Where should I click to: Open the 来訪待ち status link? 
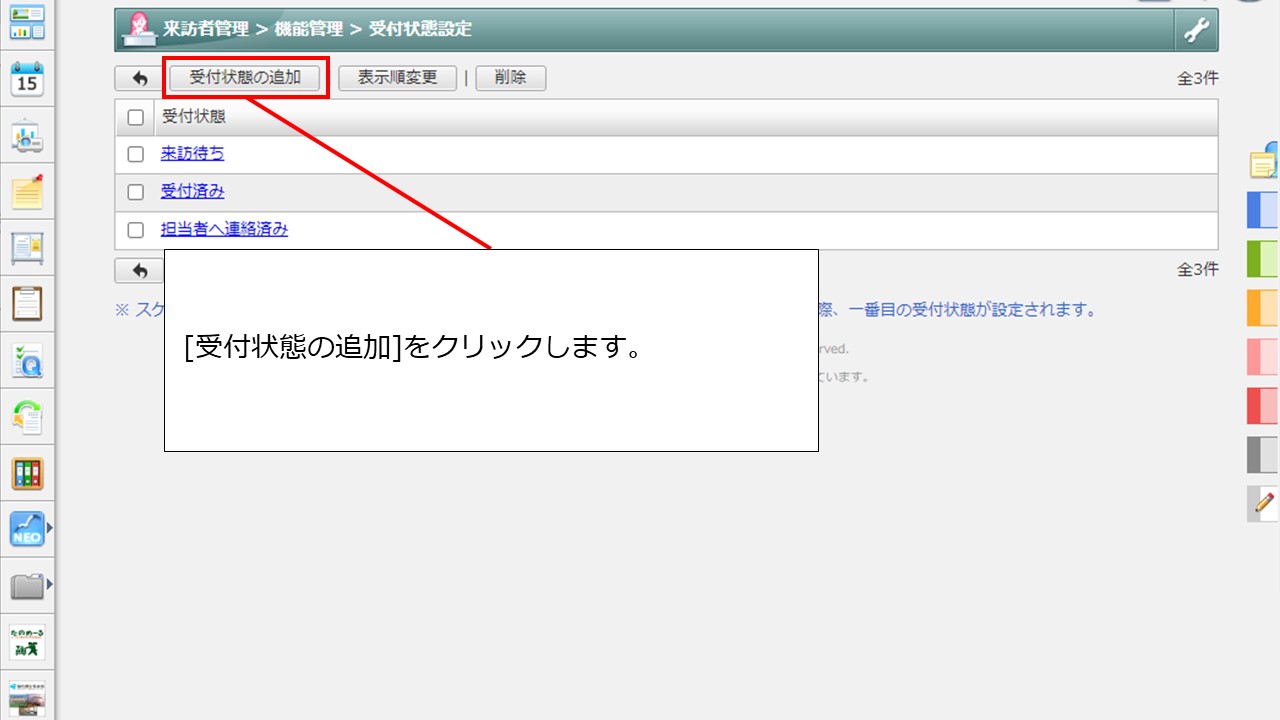(192, 154)
